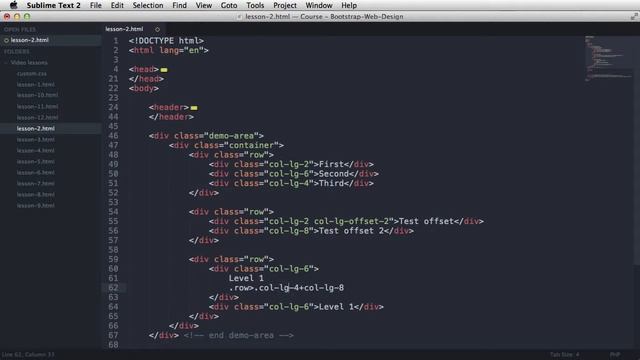The image size is (640, 360).
Task: Open lesson-4.html in the sidebar
Action: (36, 151)
